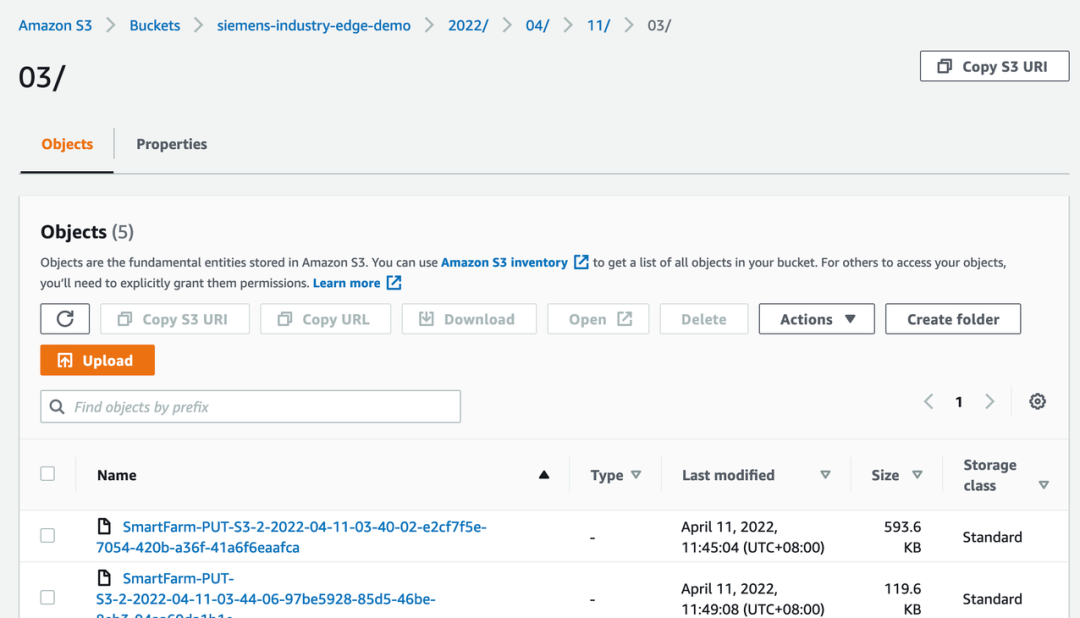The width and height of the screenshot is (1080, 618).
Task: Open the Learn more link
Action: [346, 283]
